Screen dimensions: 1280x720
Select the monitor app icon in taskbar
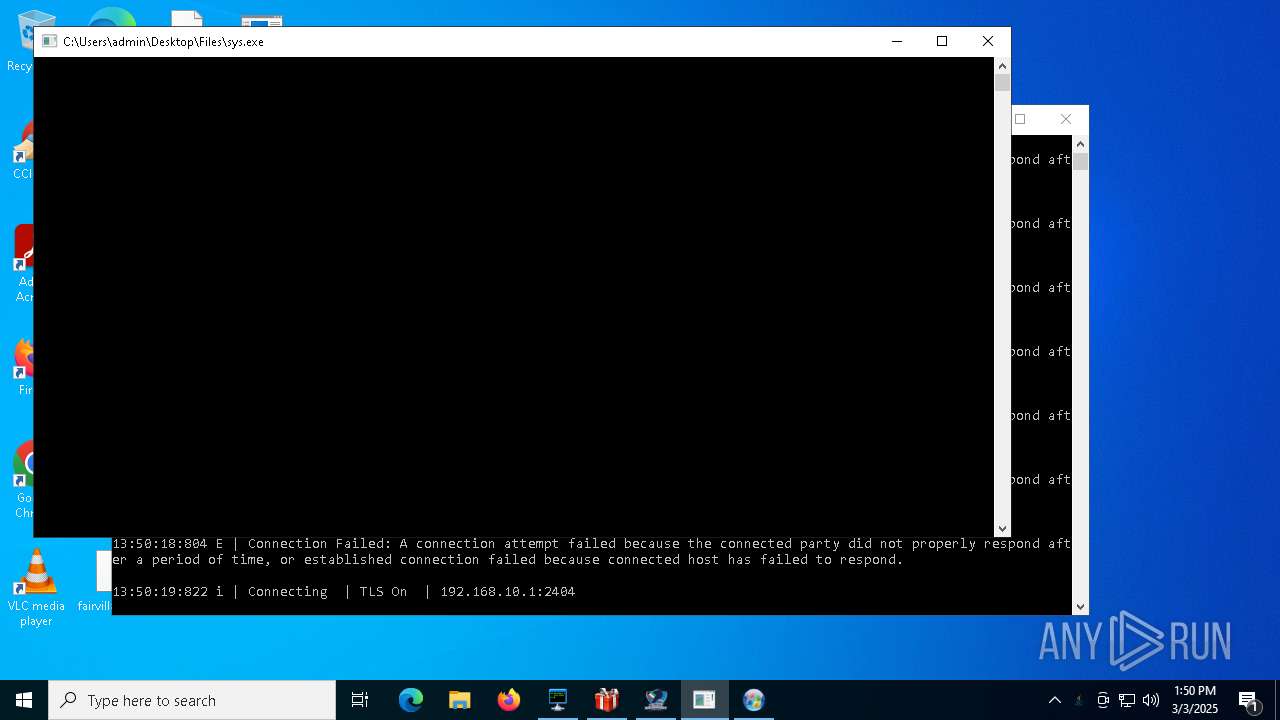558,700
